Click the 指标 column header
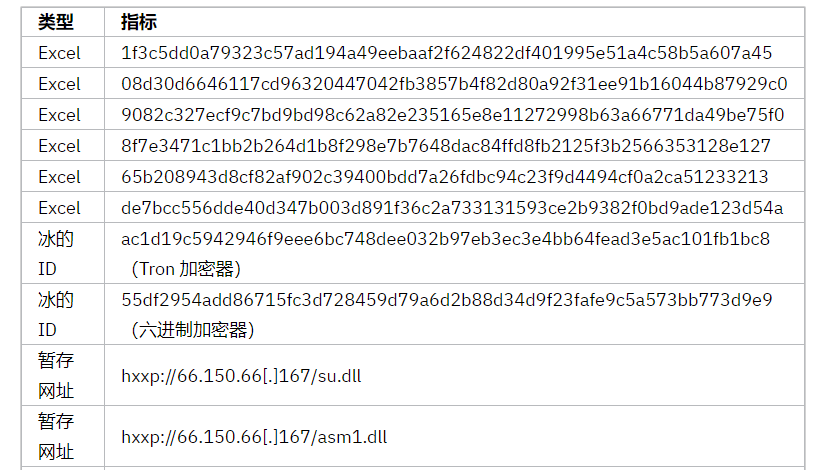This screenshot has width=821, height=470. pos(139,22)
